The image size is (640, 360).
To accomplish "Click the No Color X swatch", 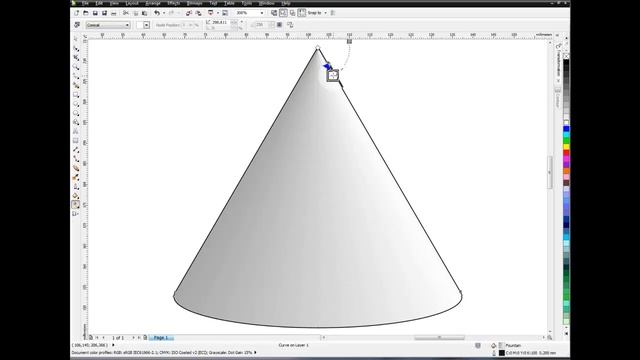I will point(566,56).
